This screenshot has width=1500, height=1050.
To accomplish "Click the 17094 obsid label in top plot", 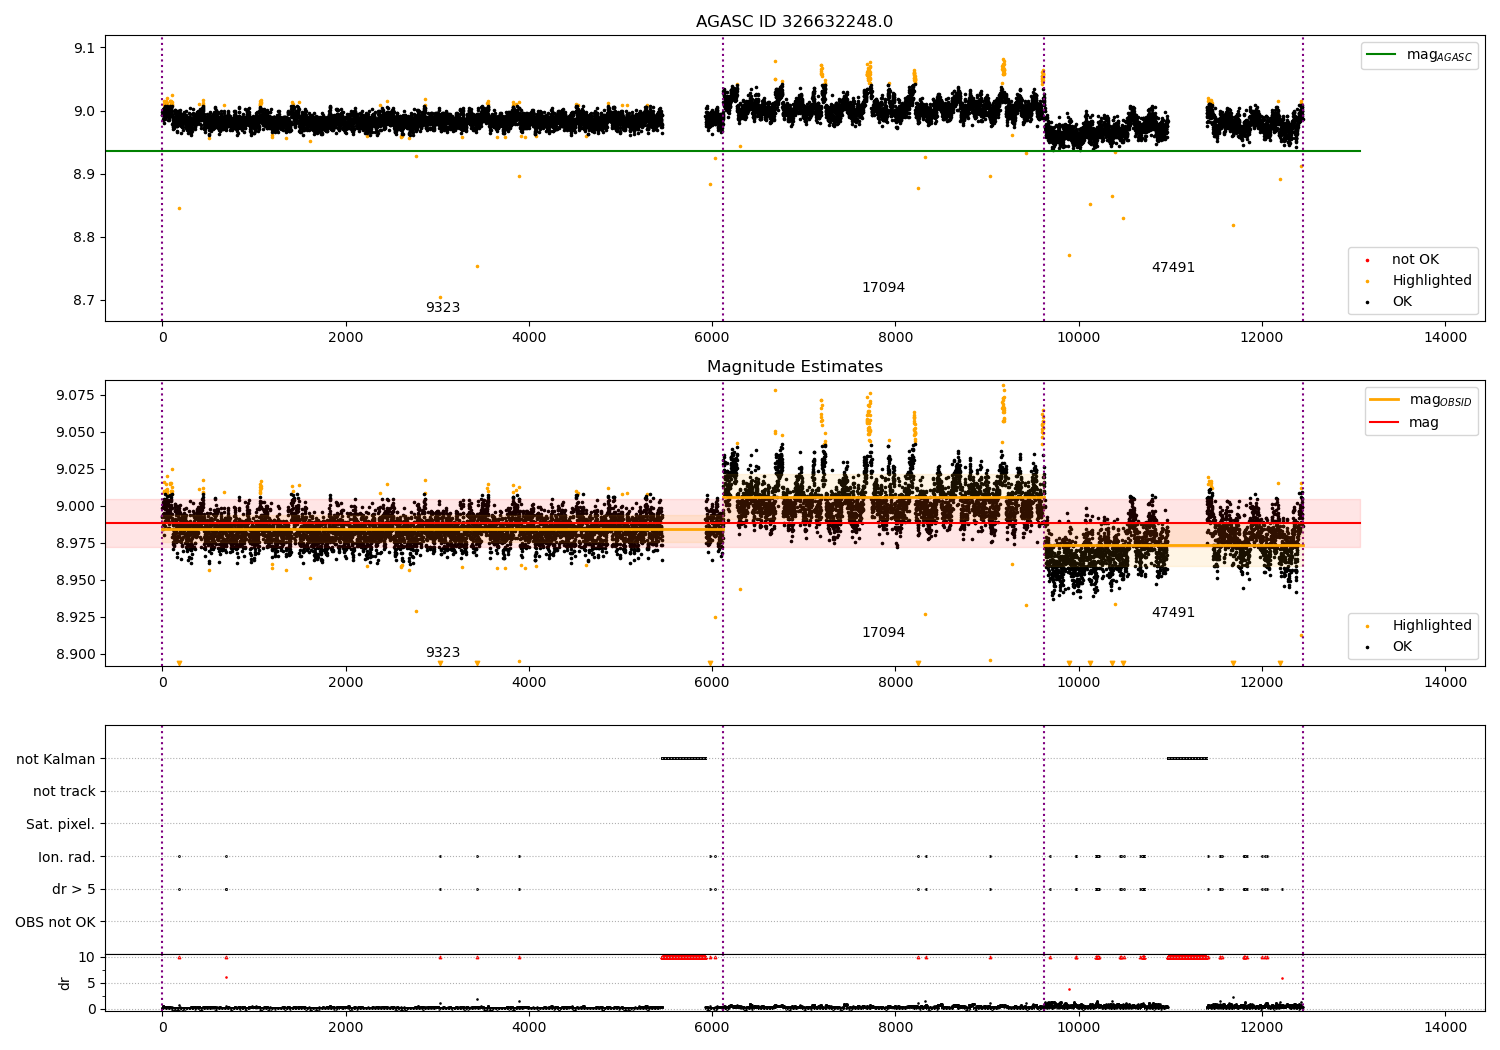I will [883, 287].
